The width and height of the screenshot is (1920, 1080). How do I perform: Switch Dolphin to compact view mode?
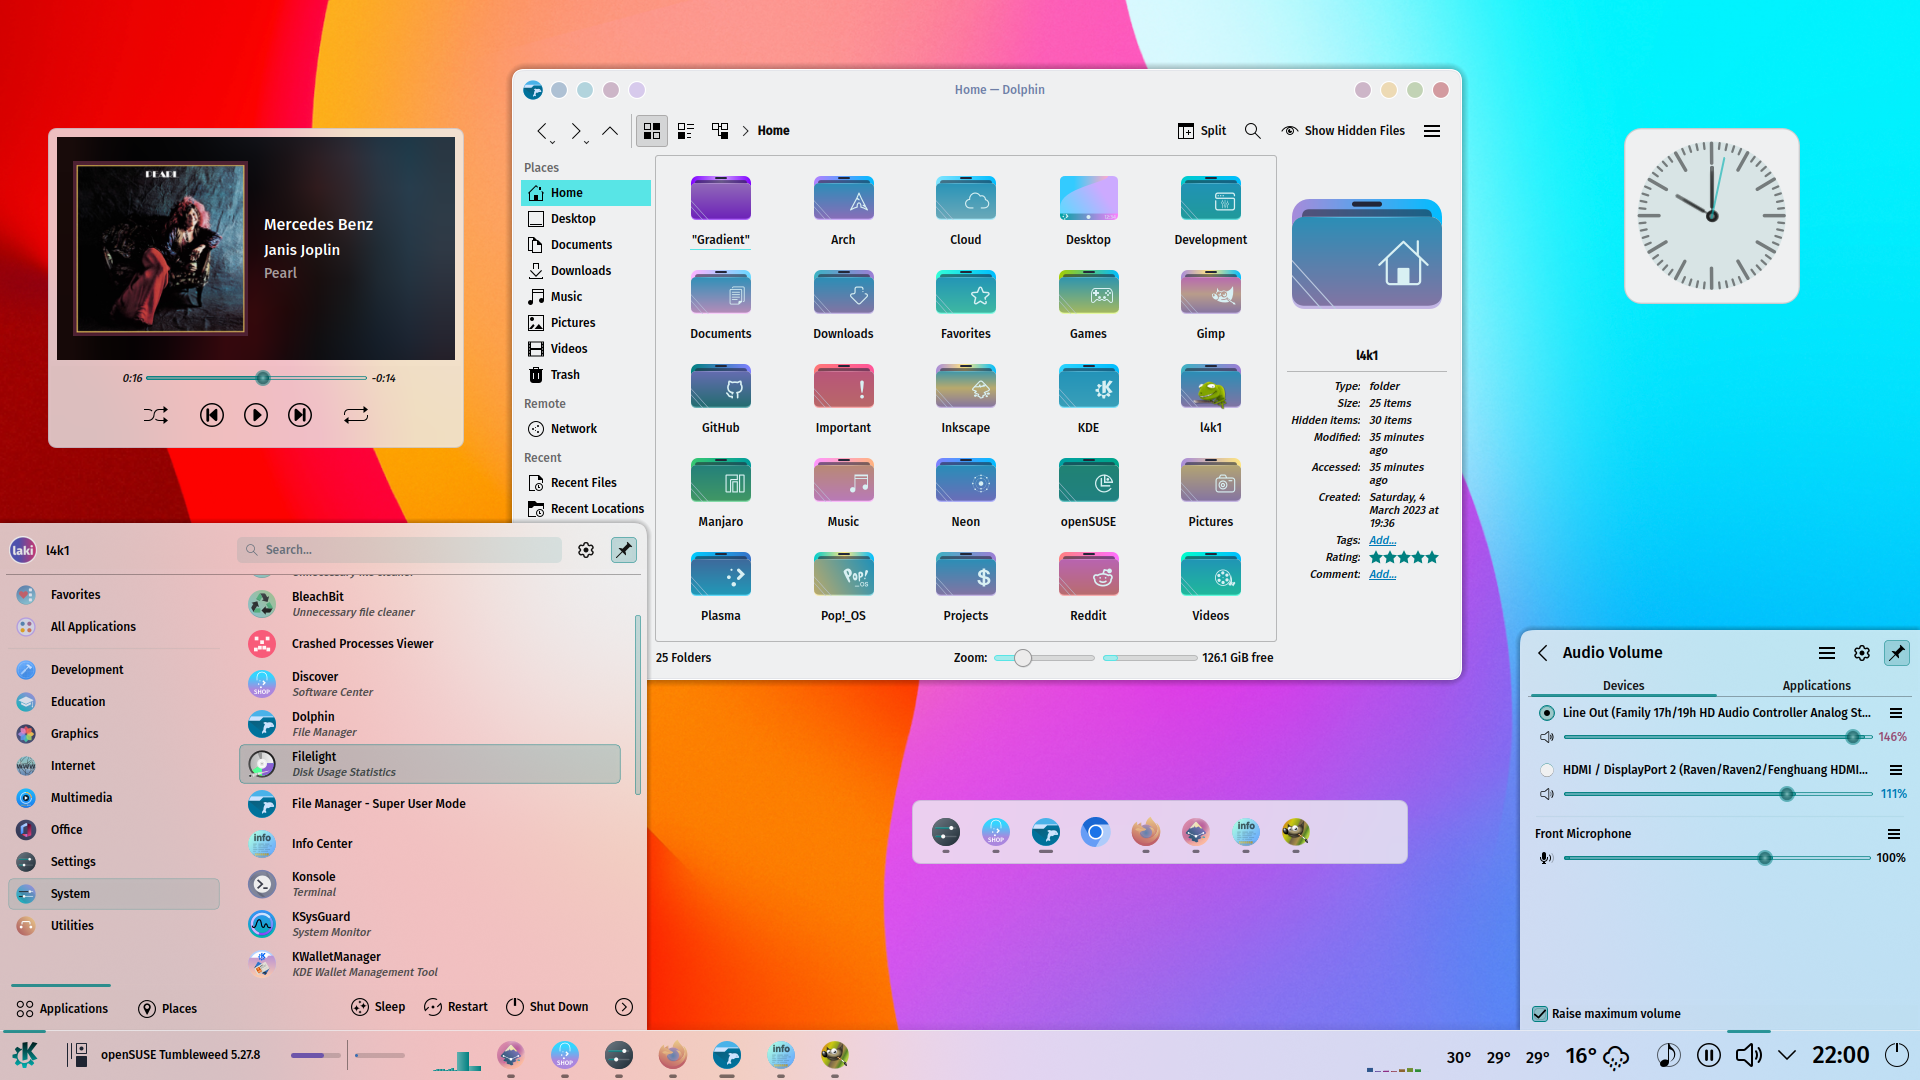click(x=686, y=131)
